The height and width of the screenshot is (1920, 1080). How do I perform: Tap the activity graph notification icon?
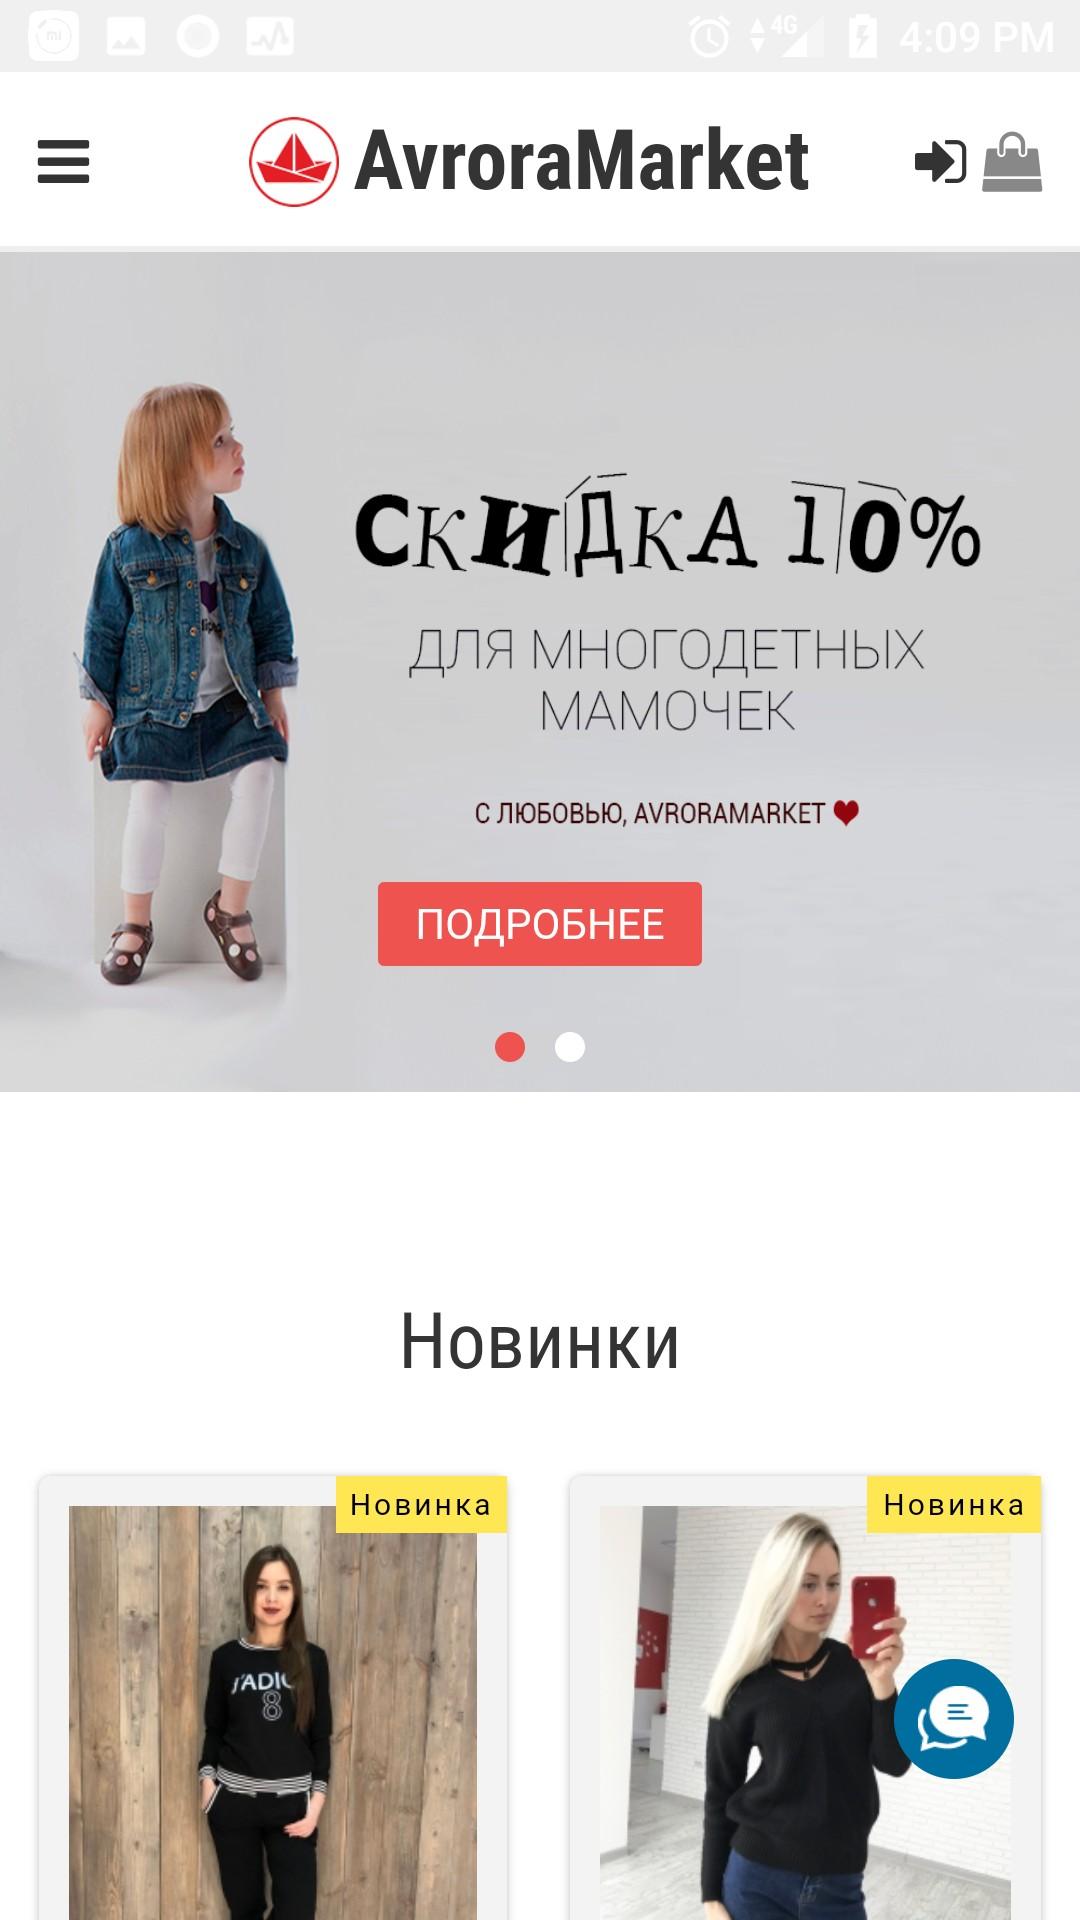[270, 37]
